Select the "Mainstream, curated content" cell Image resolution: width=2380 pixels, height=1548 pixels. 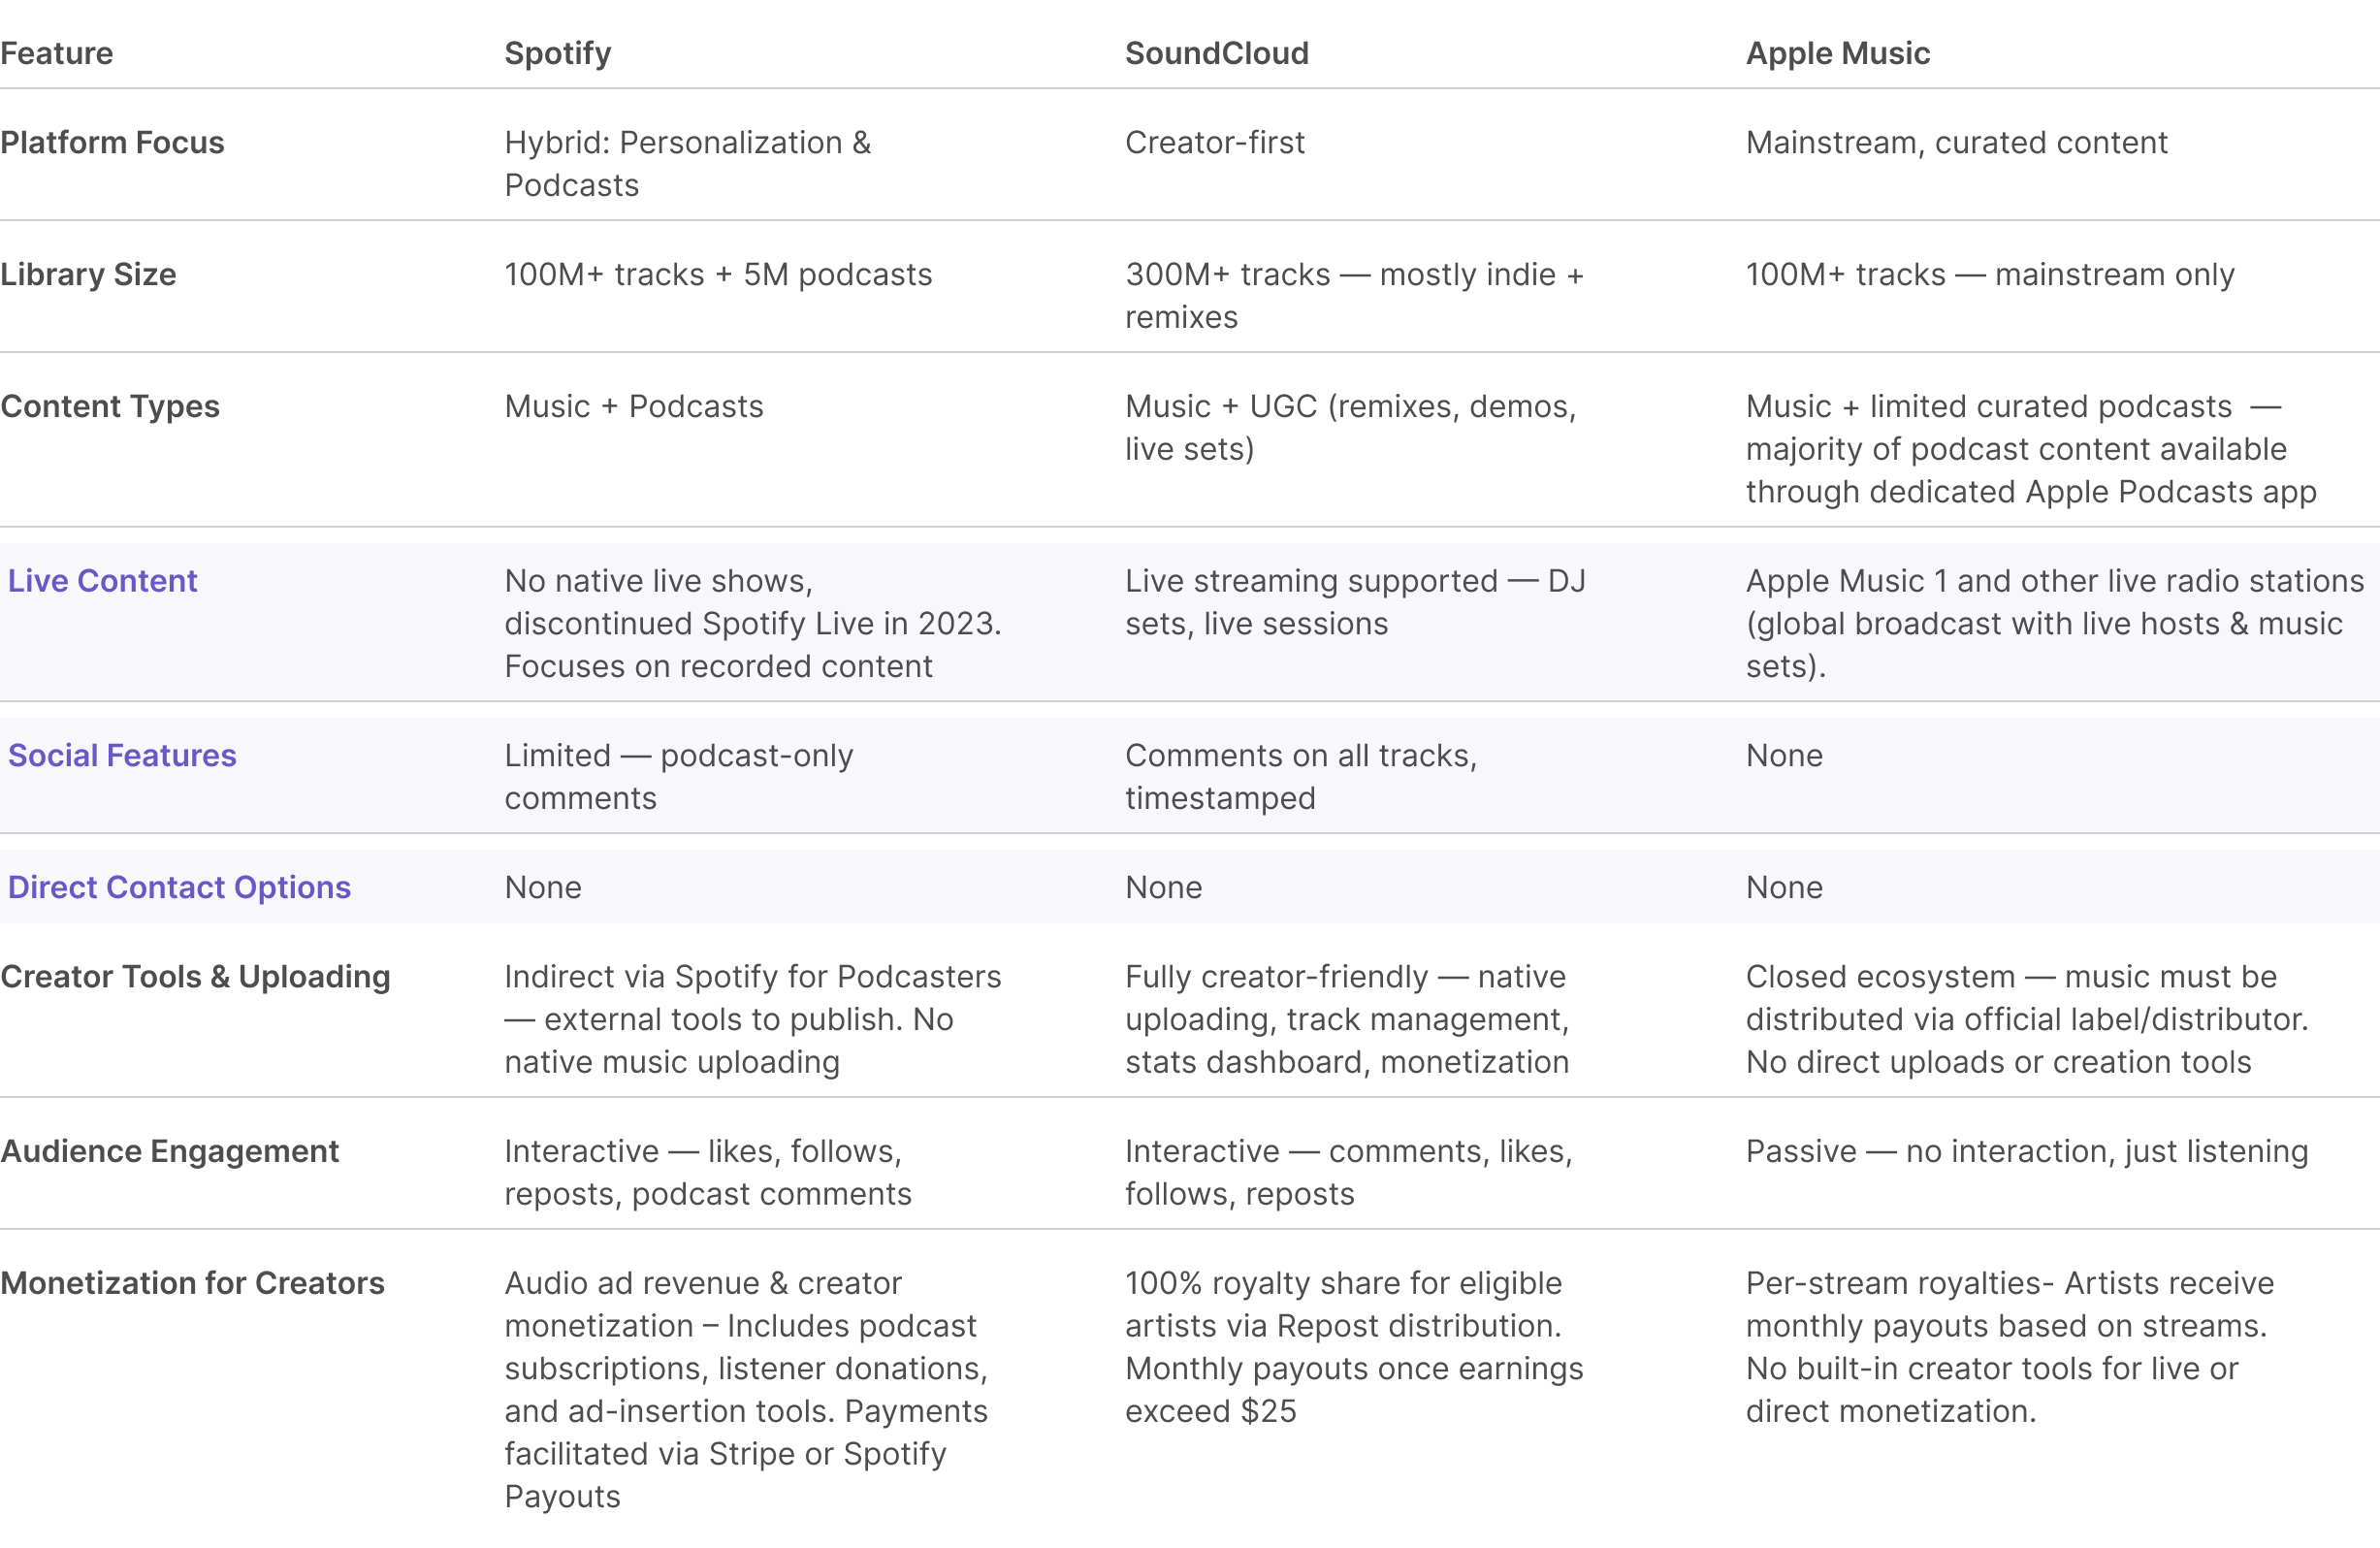click(1956, 142)
